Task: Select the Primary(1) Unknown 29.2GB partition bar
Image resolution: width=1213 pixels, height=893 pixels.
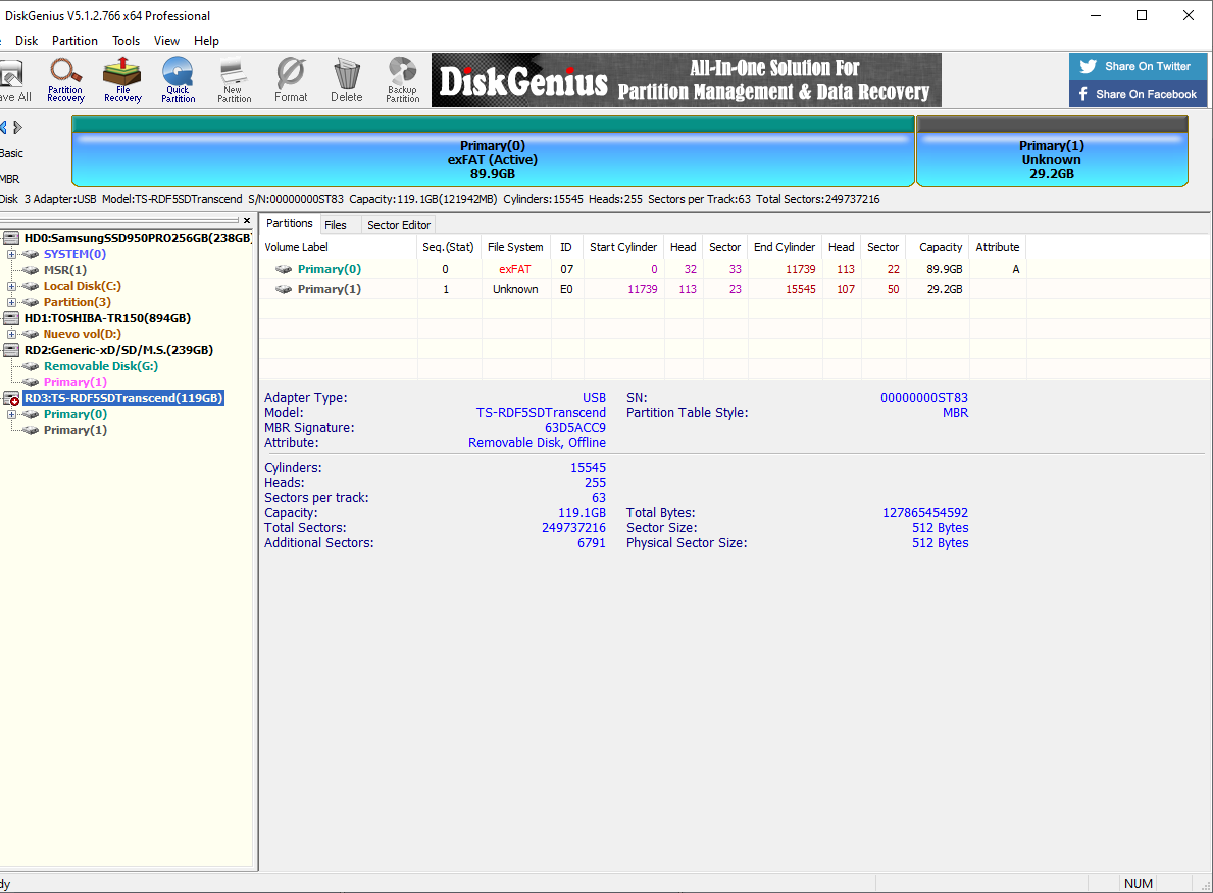Action: (x=1051, y=158)
